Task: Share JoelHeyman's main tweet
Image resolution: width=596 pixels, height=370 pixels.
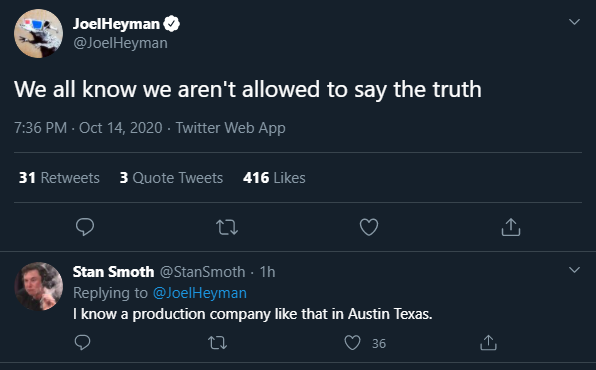Action: pyautogui.click(x=510, y=227)
